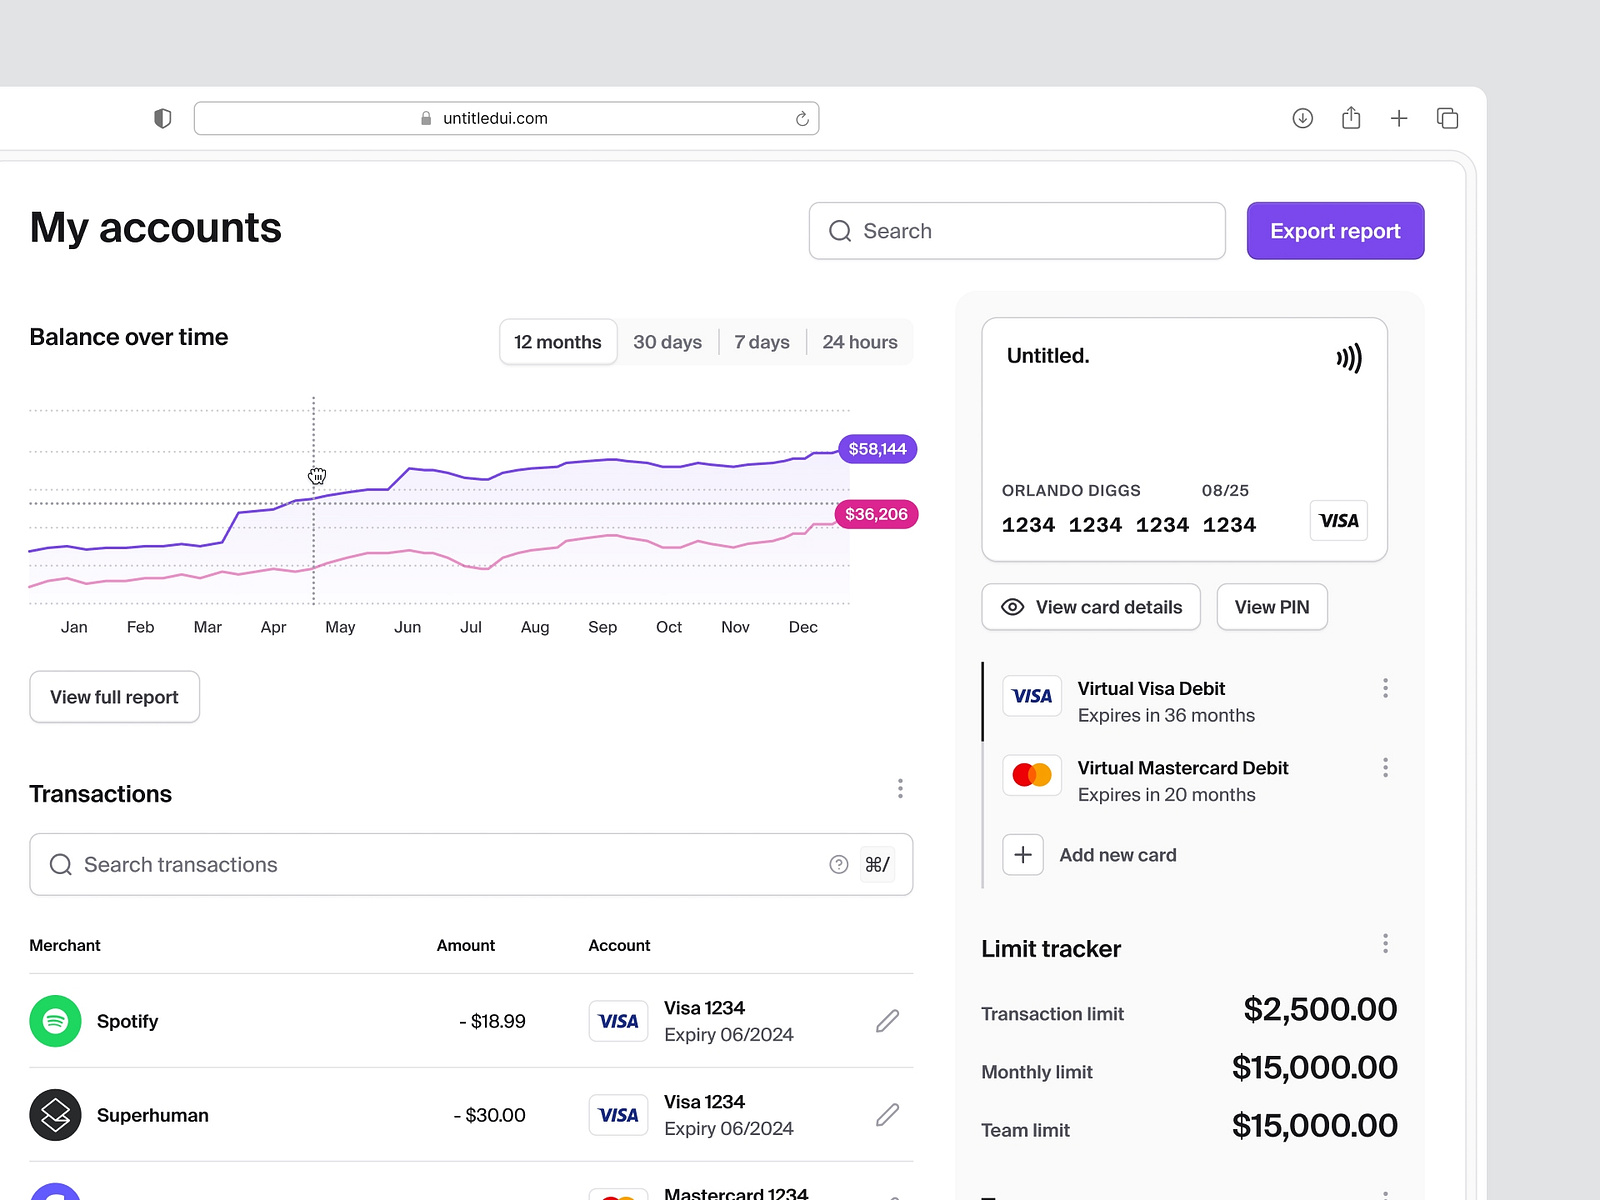Image resolution: width=1600 pixels, height=1200 pixels.
Task: Click the Mastercard icon beside Virtual Mastercard Debit
Action: (x=1031, y=774)
